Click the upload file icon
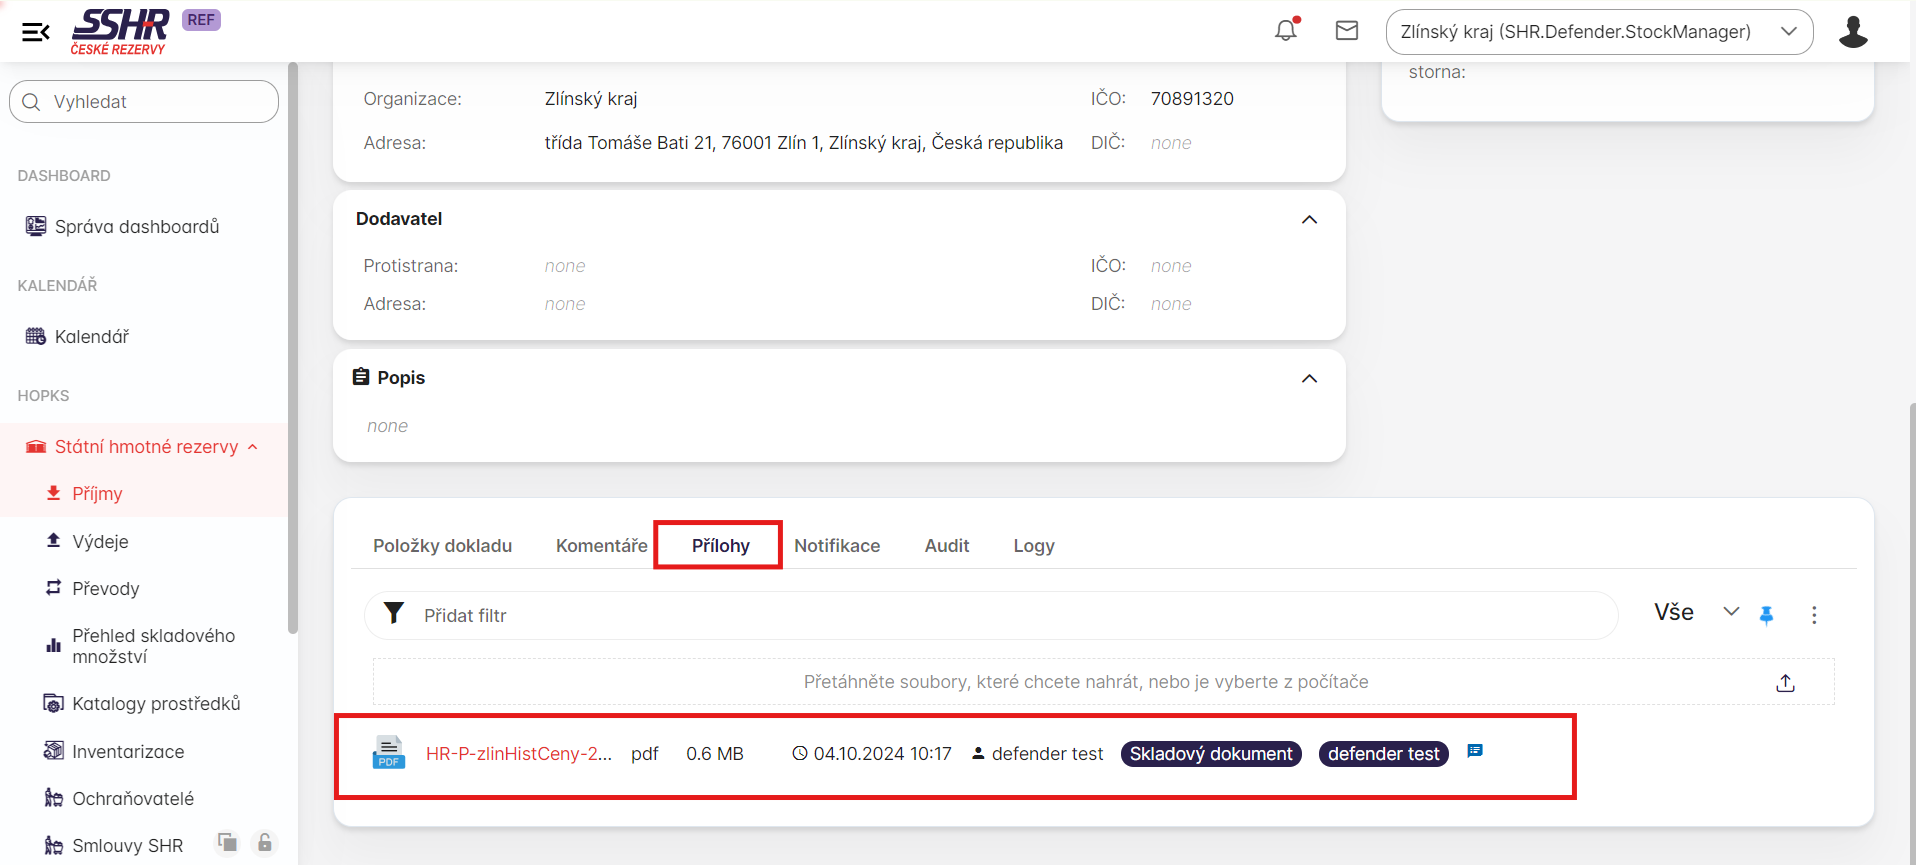Image resolution: width=1916 pixels, height=865 pixels. coord(1785,683)
